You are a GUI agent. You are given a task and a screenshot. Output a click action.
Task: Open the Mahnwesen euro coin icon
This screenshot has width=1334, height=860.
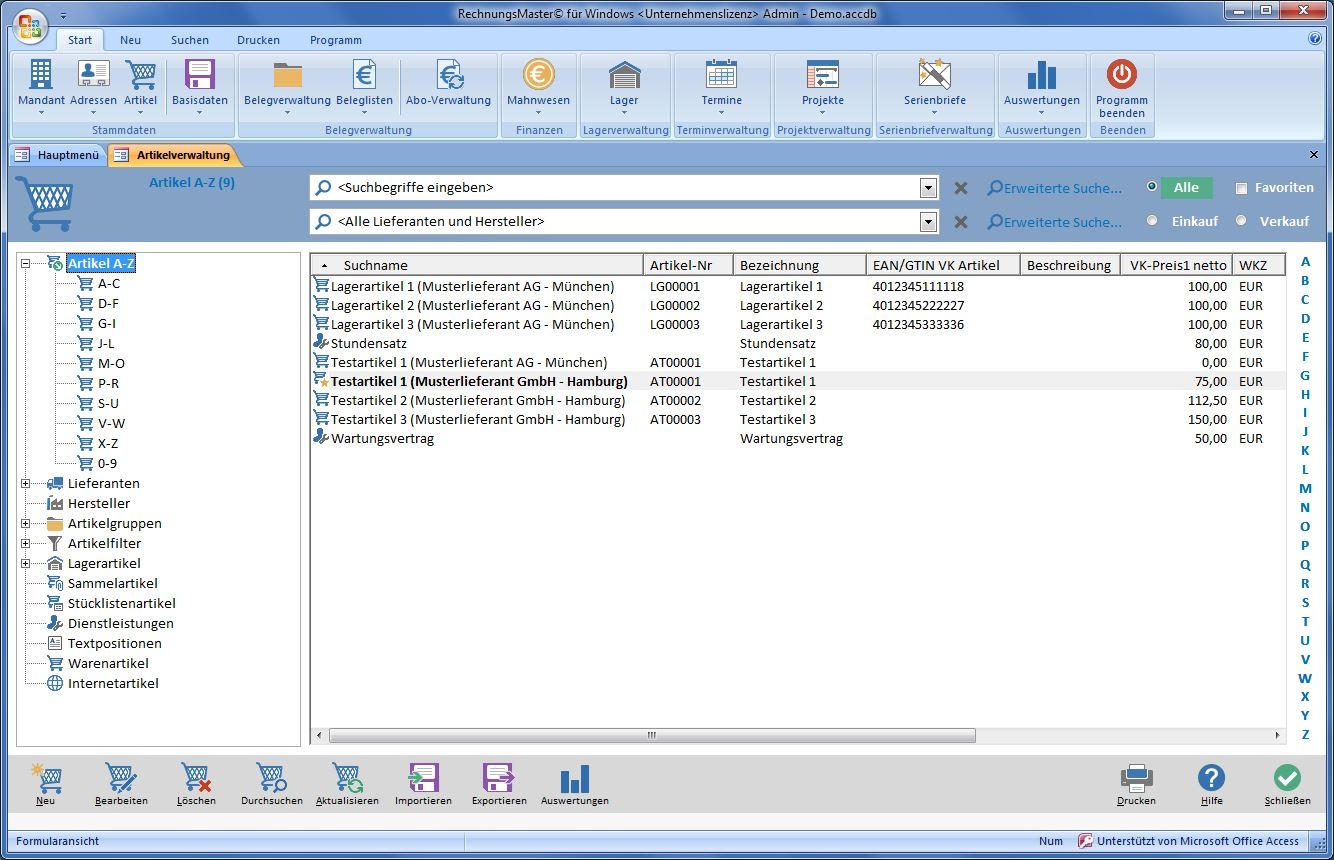[538, 76]
